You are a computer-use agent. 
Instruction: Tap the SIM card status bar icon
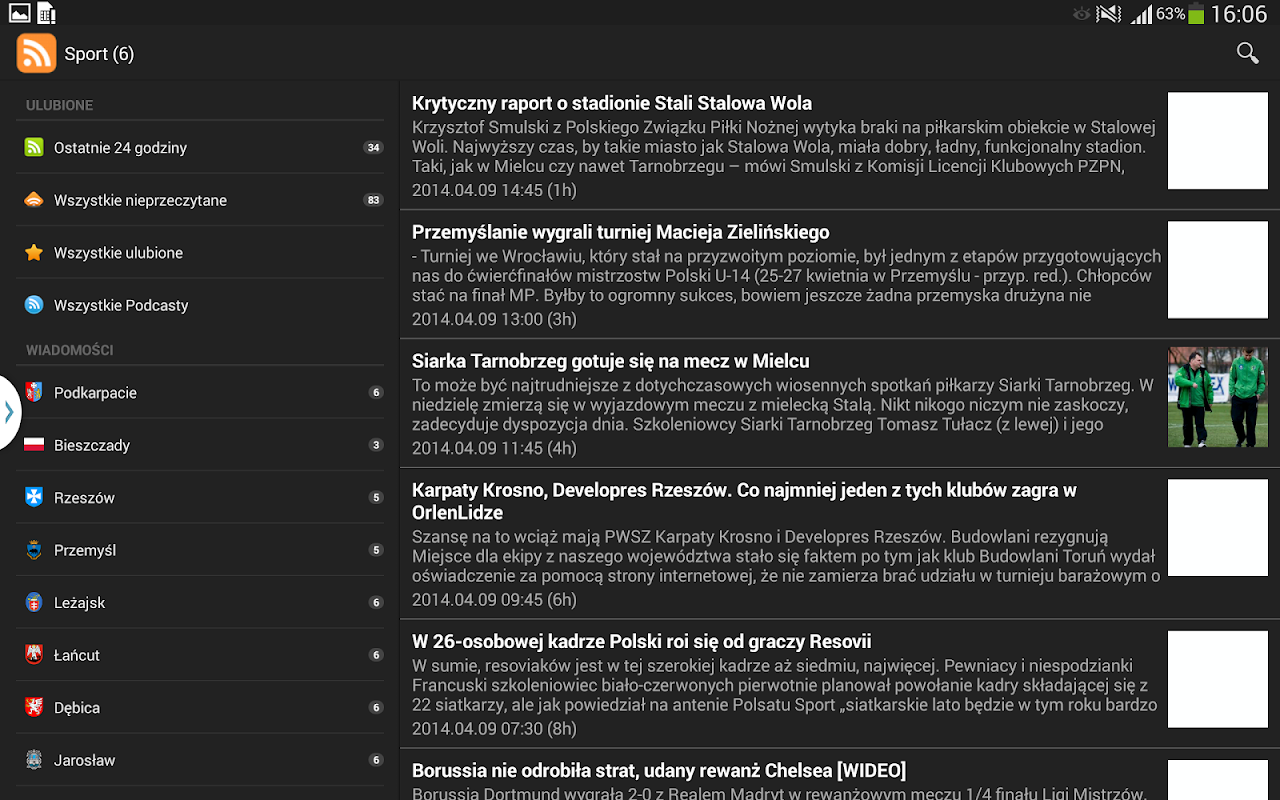(x=46, y=14)
